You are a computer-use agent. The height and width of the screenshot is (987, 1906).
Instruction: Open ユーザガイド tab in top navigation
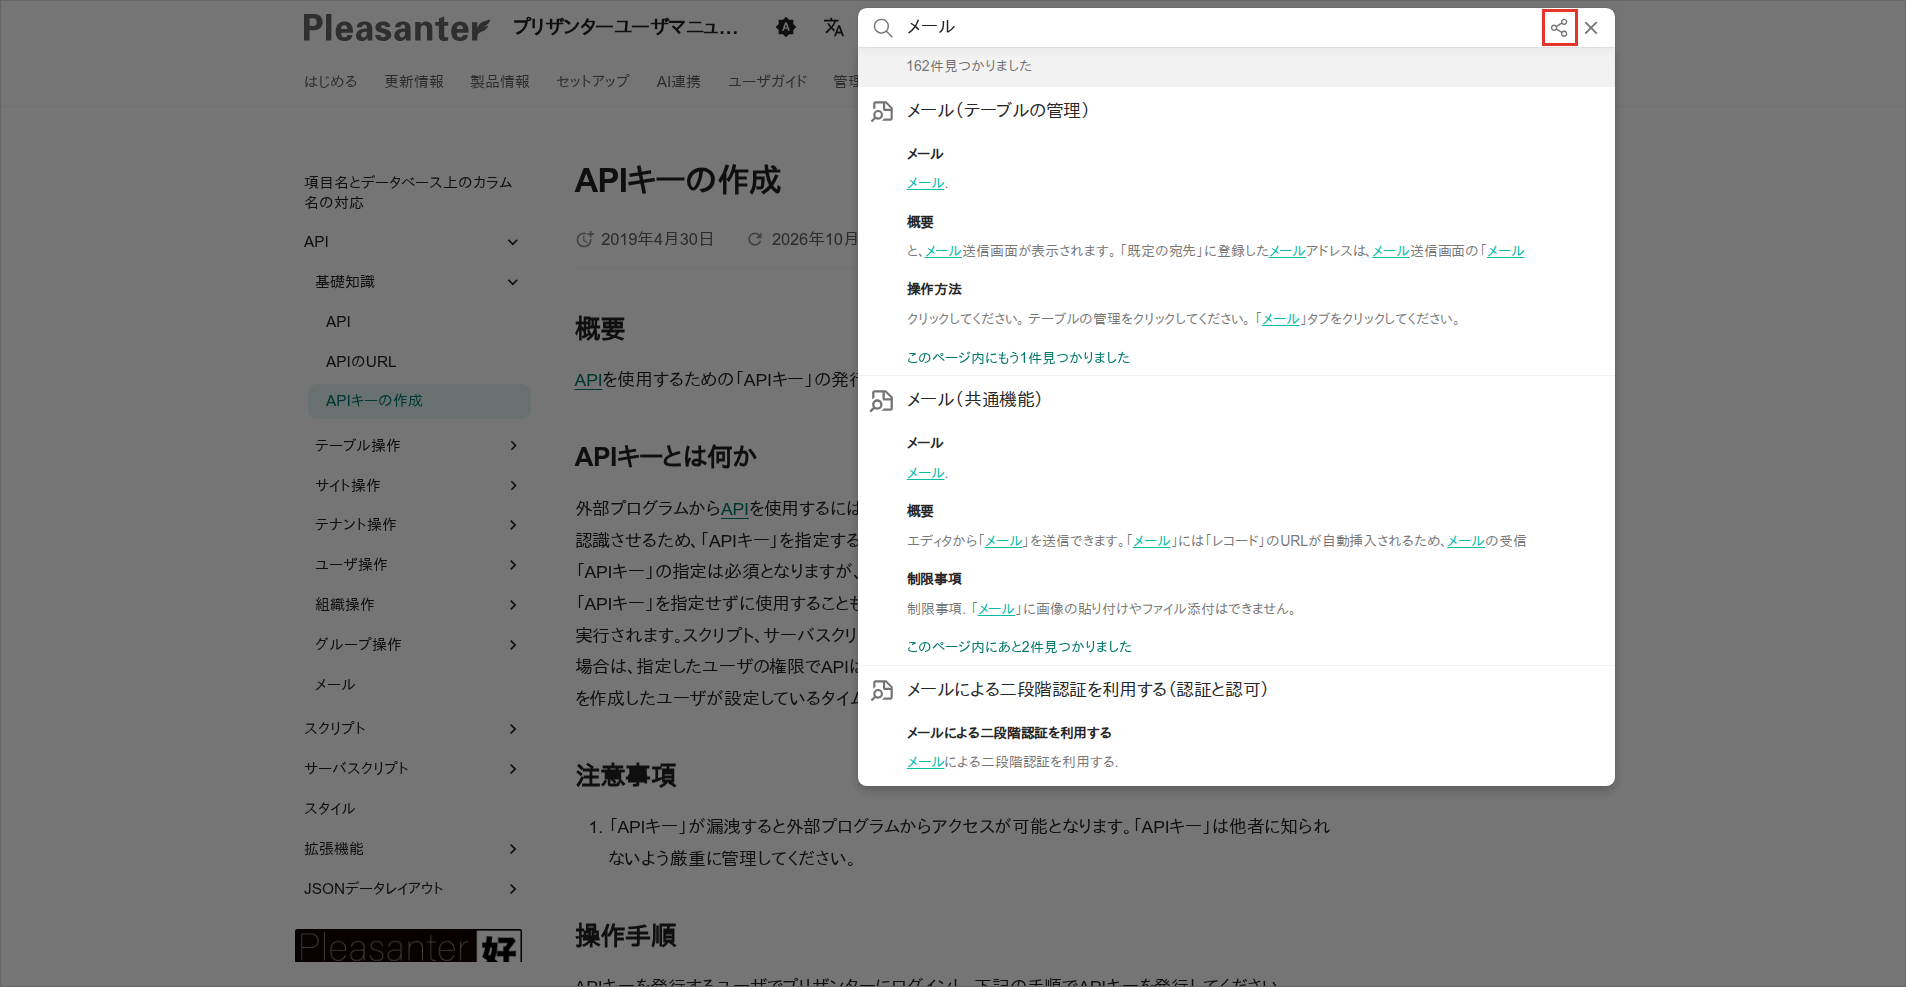(x=767, y=81)
